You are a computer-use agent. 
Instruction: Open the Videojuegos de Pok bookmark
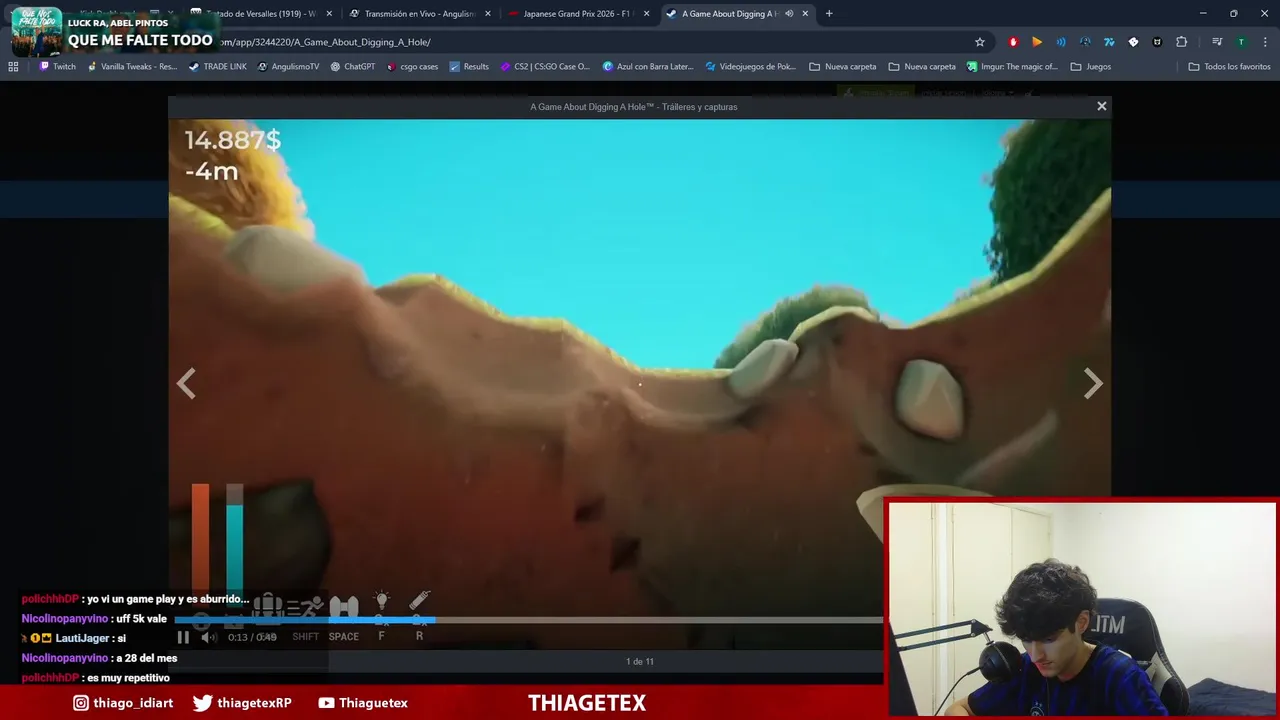750,67
